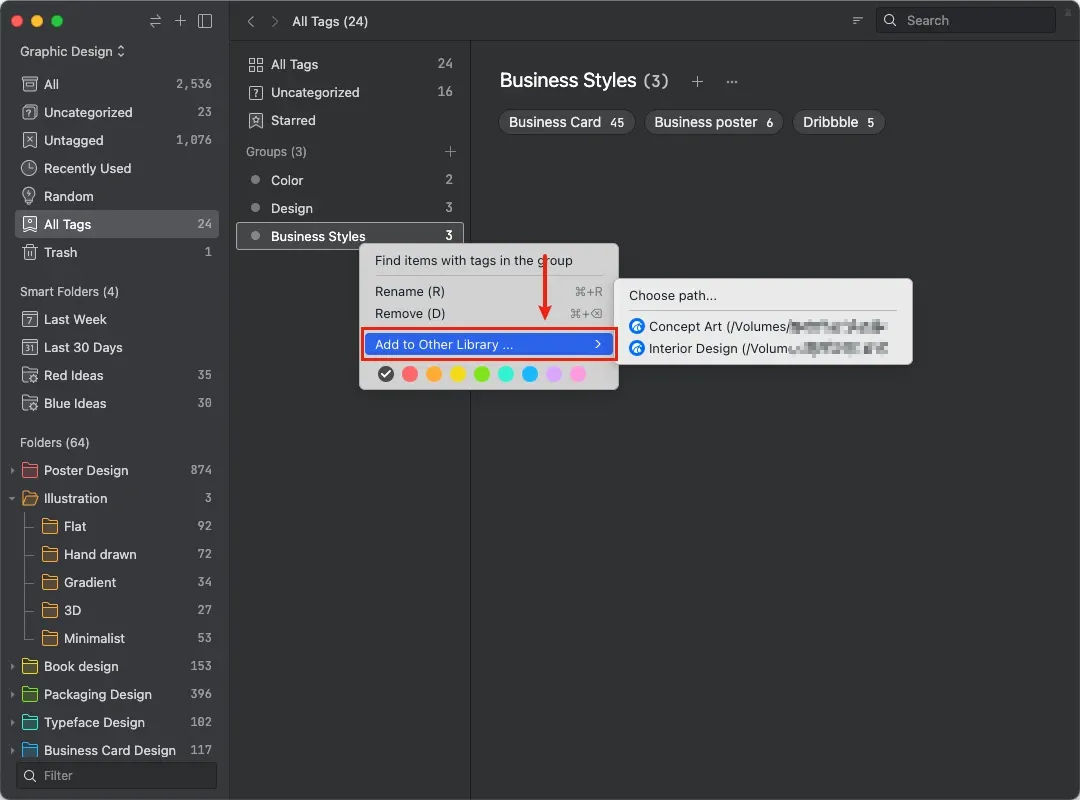This screenshot has width=1080, height=800.
Task: Go forward with the right arrow
Action: tap(275, 21)
